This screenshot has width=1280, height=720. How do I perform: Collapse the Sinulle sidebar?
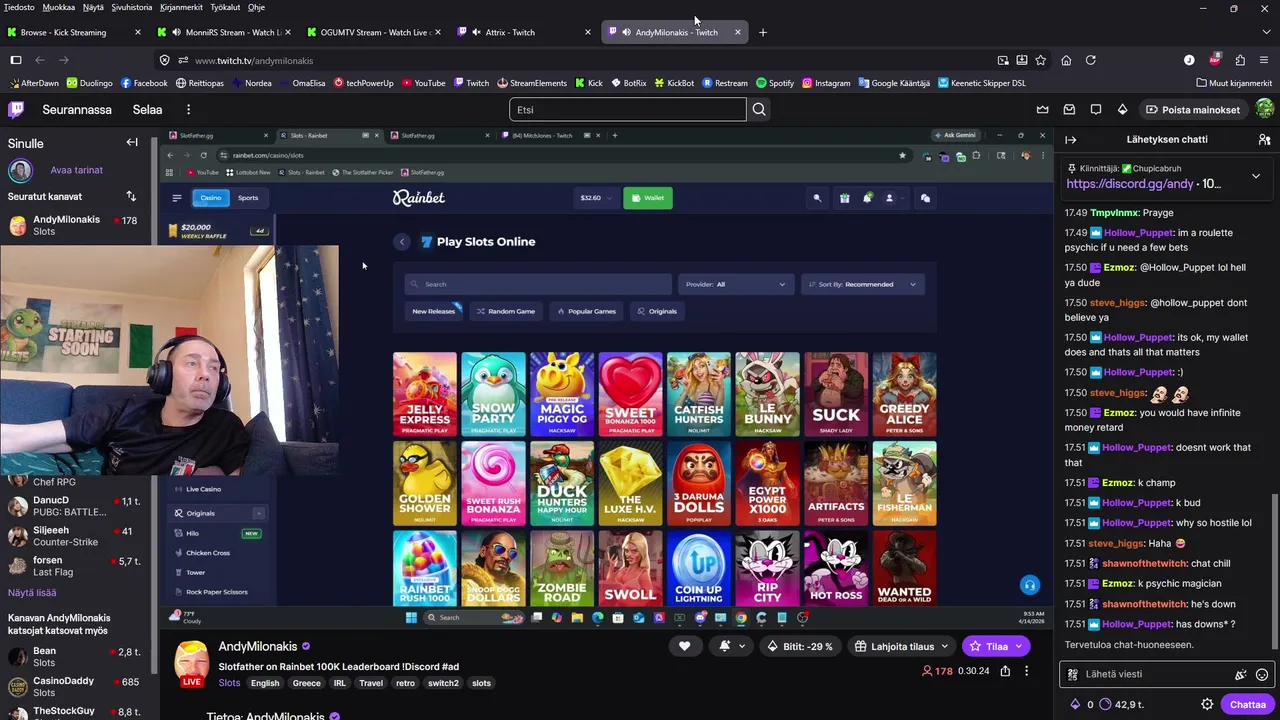point(132,143)
